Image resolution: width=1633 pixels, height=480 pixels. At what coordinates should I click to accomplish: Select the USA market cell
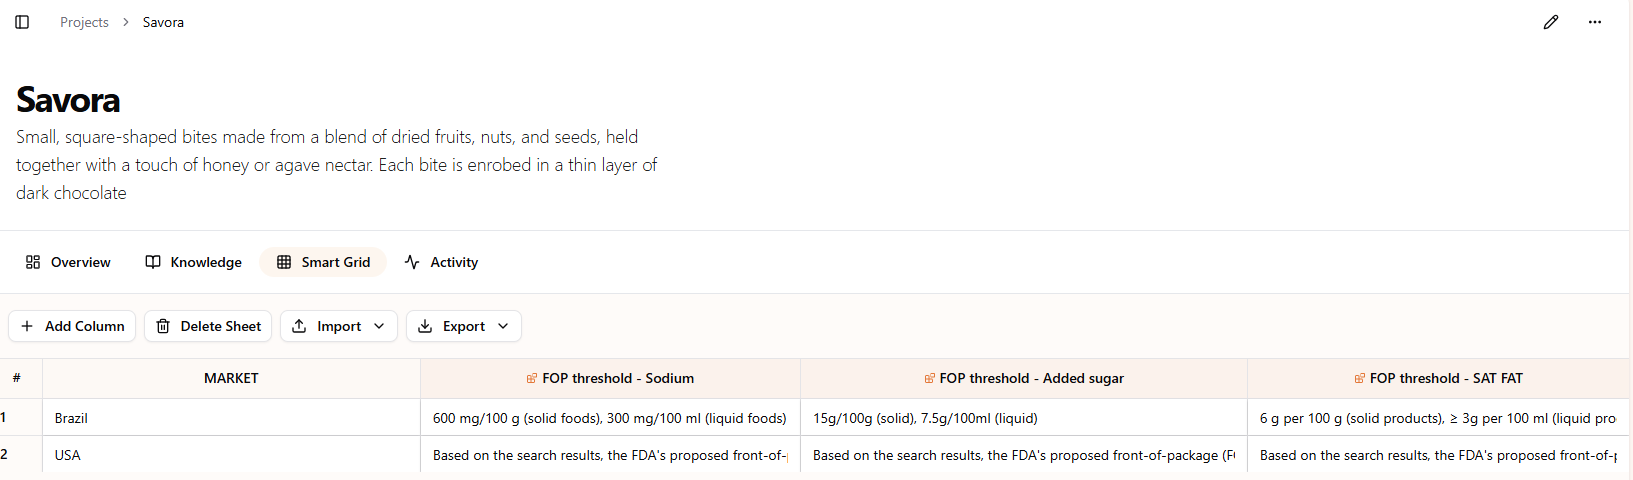(x=231, y=455)
